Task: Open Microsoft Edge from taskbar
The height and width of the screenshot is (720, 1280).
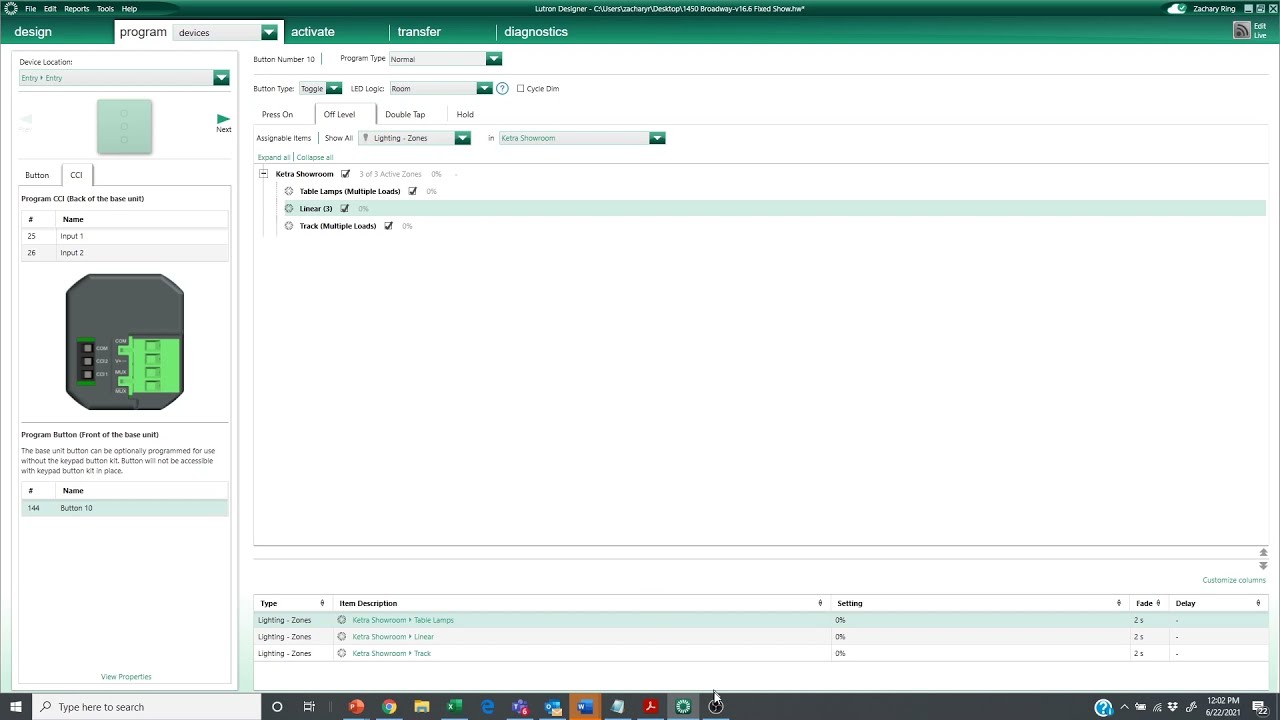Action: pos(487,707)
